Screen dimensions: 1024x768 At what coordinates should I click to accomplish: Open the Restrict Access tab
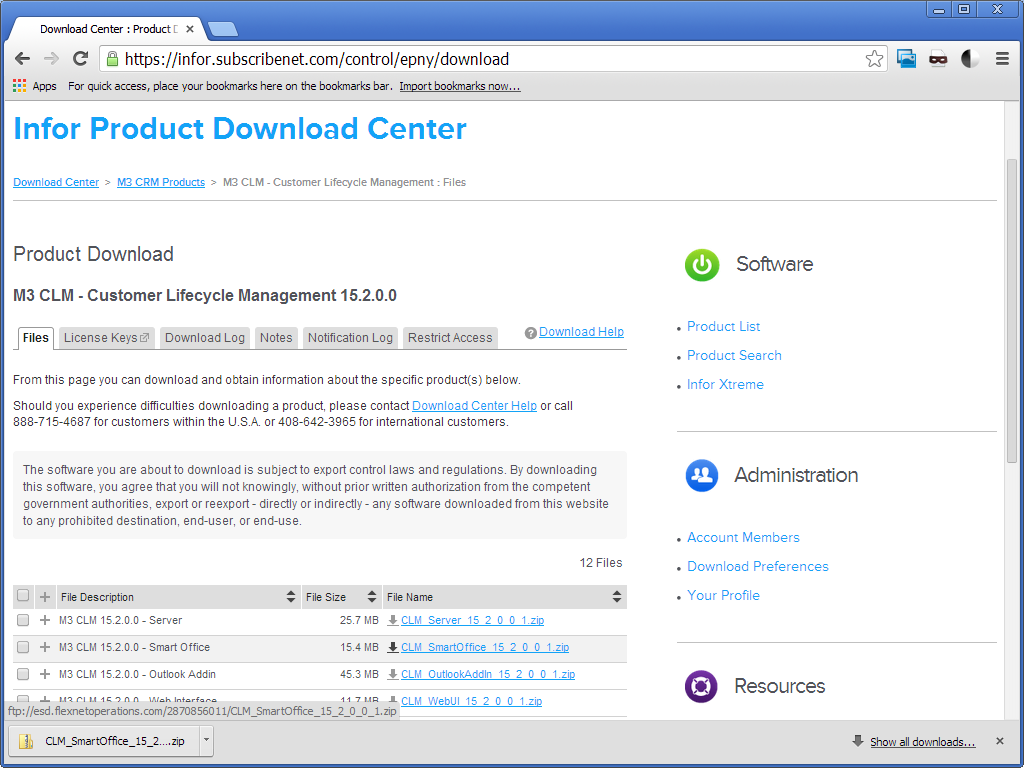tap(450, 338)
